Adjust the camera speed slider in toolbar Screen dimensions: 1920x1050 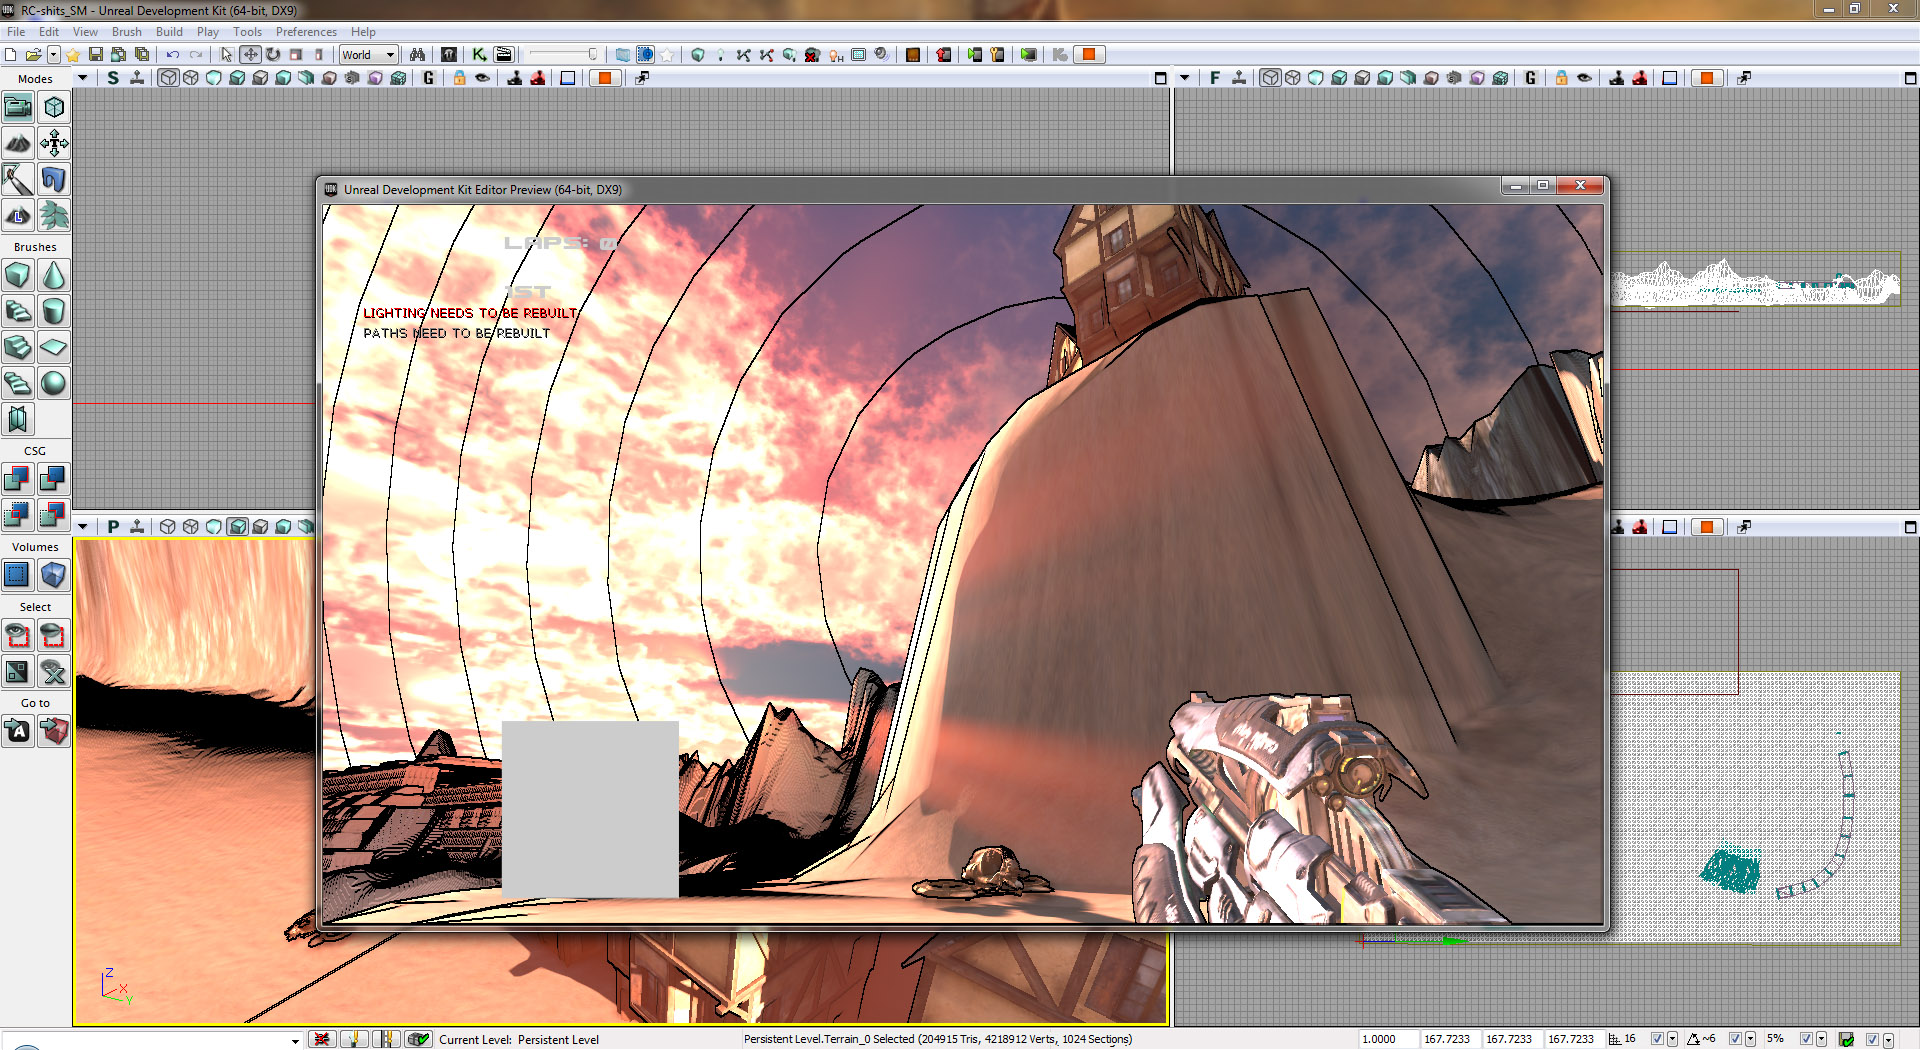tap(563, 54)
